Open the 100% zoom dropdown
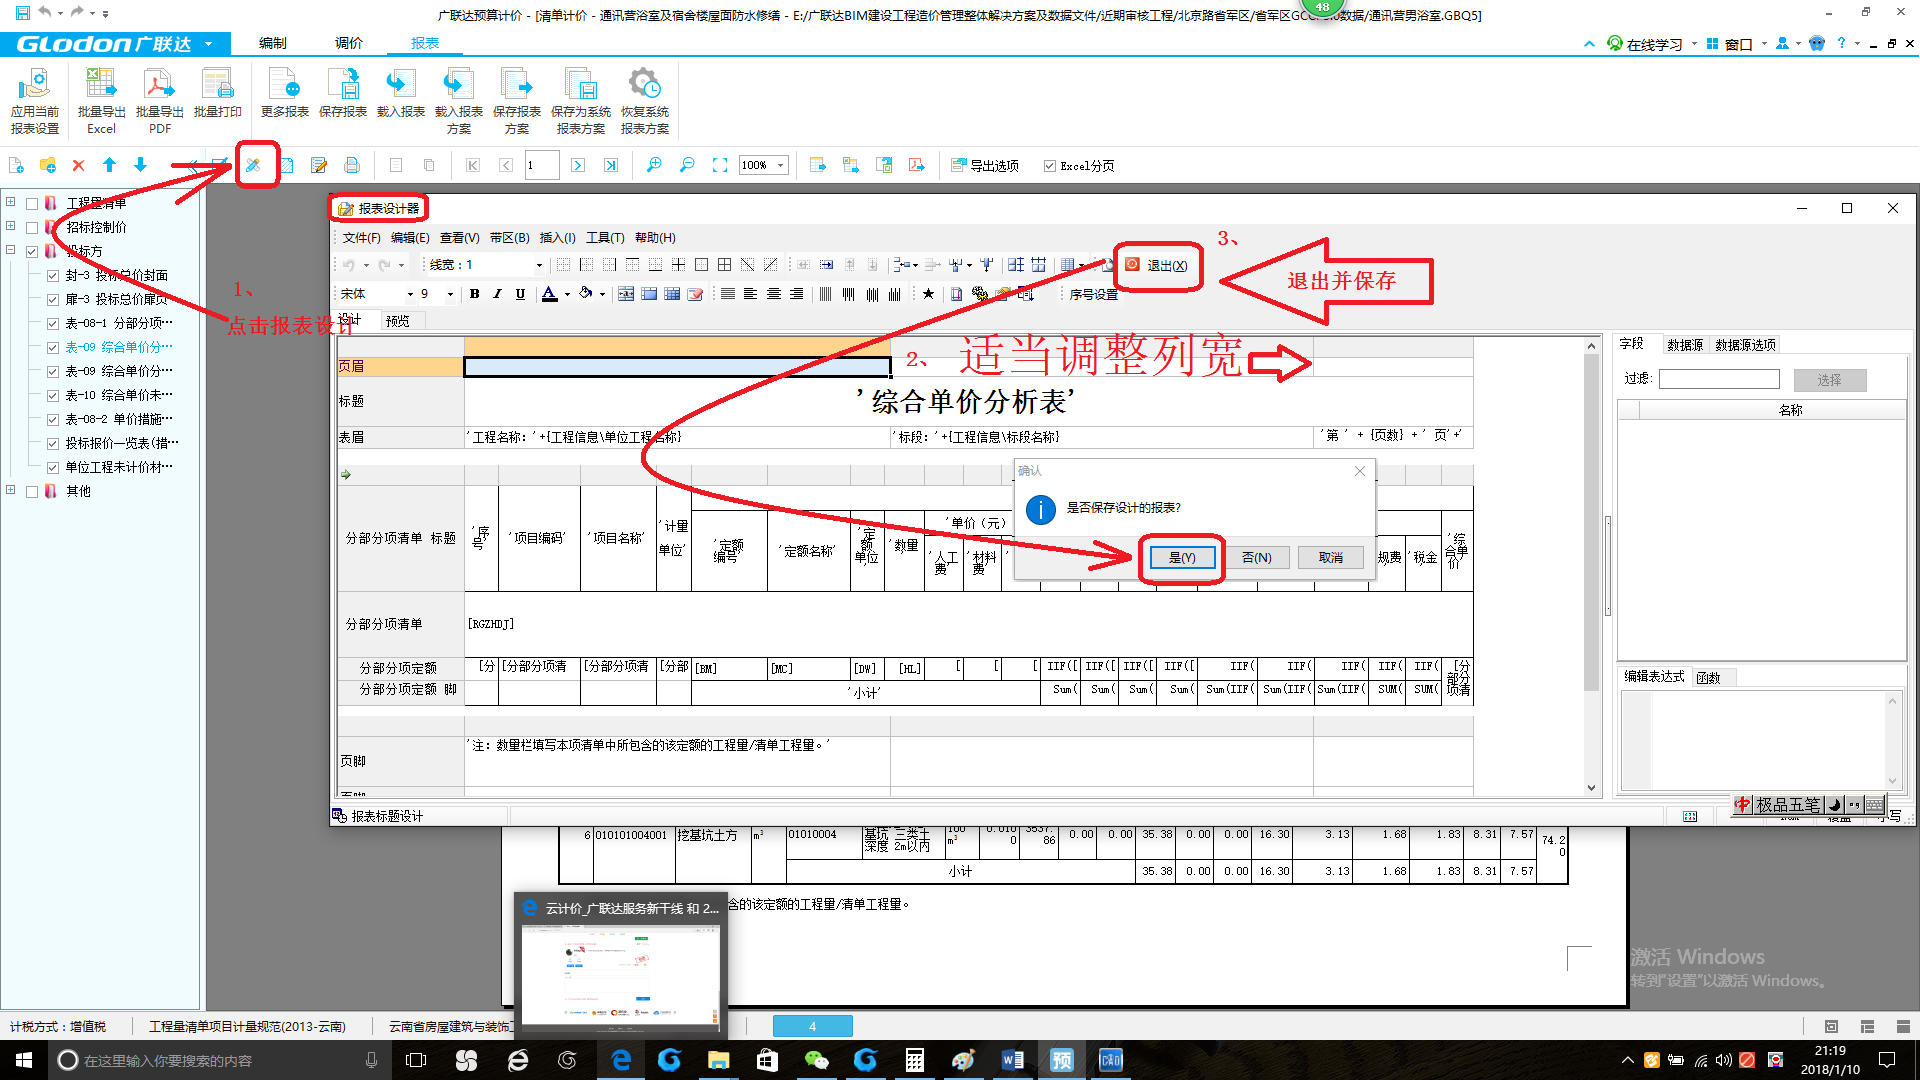 click(x=781, y=165)
